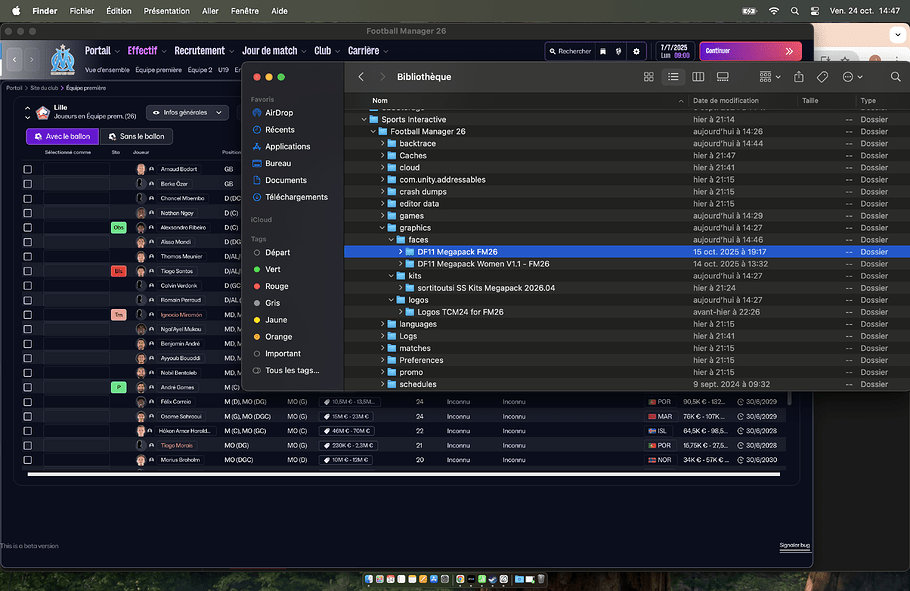
Task: Tick the checkbox beside Thomas Meunier
Action: point(28,256)
